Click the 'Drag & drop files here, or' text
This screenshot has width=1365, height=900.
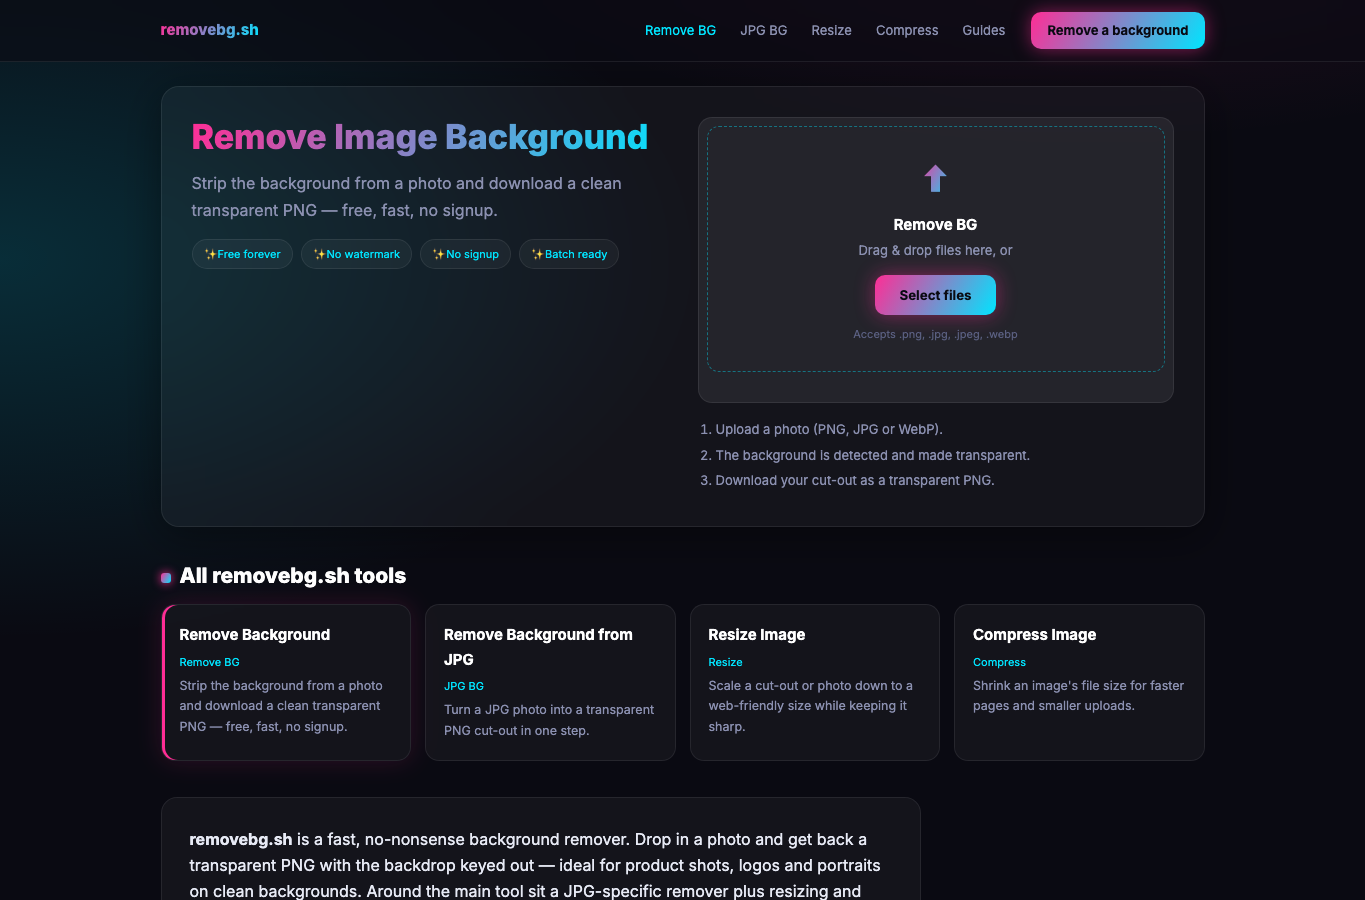[935, 250]
